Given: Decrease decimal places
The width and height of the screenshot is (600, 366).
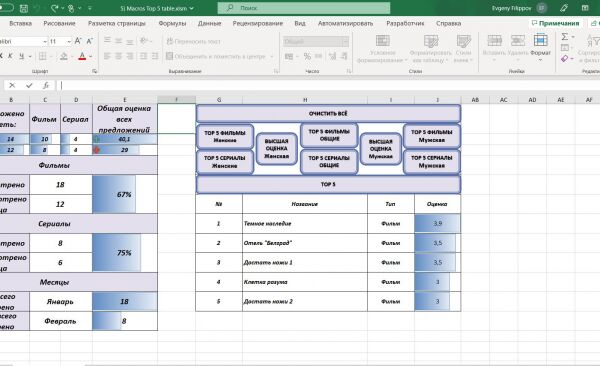Looking at the screenshot, I should pyautogui.click(x=344, y=56).
